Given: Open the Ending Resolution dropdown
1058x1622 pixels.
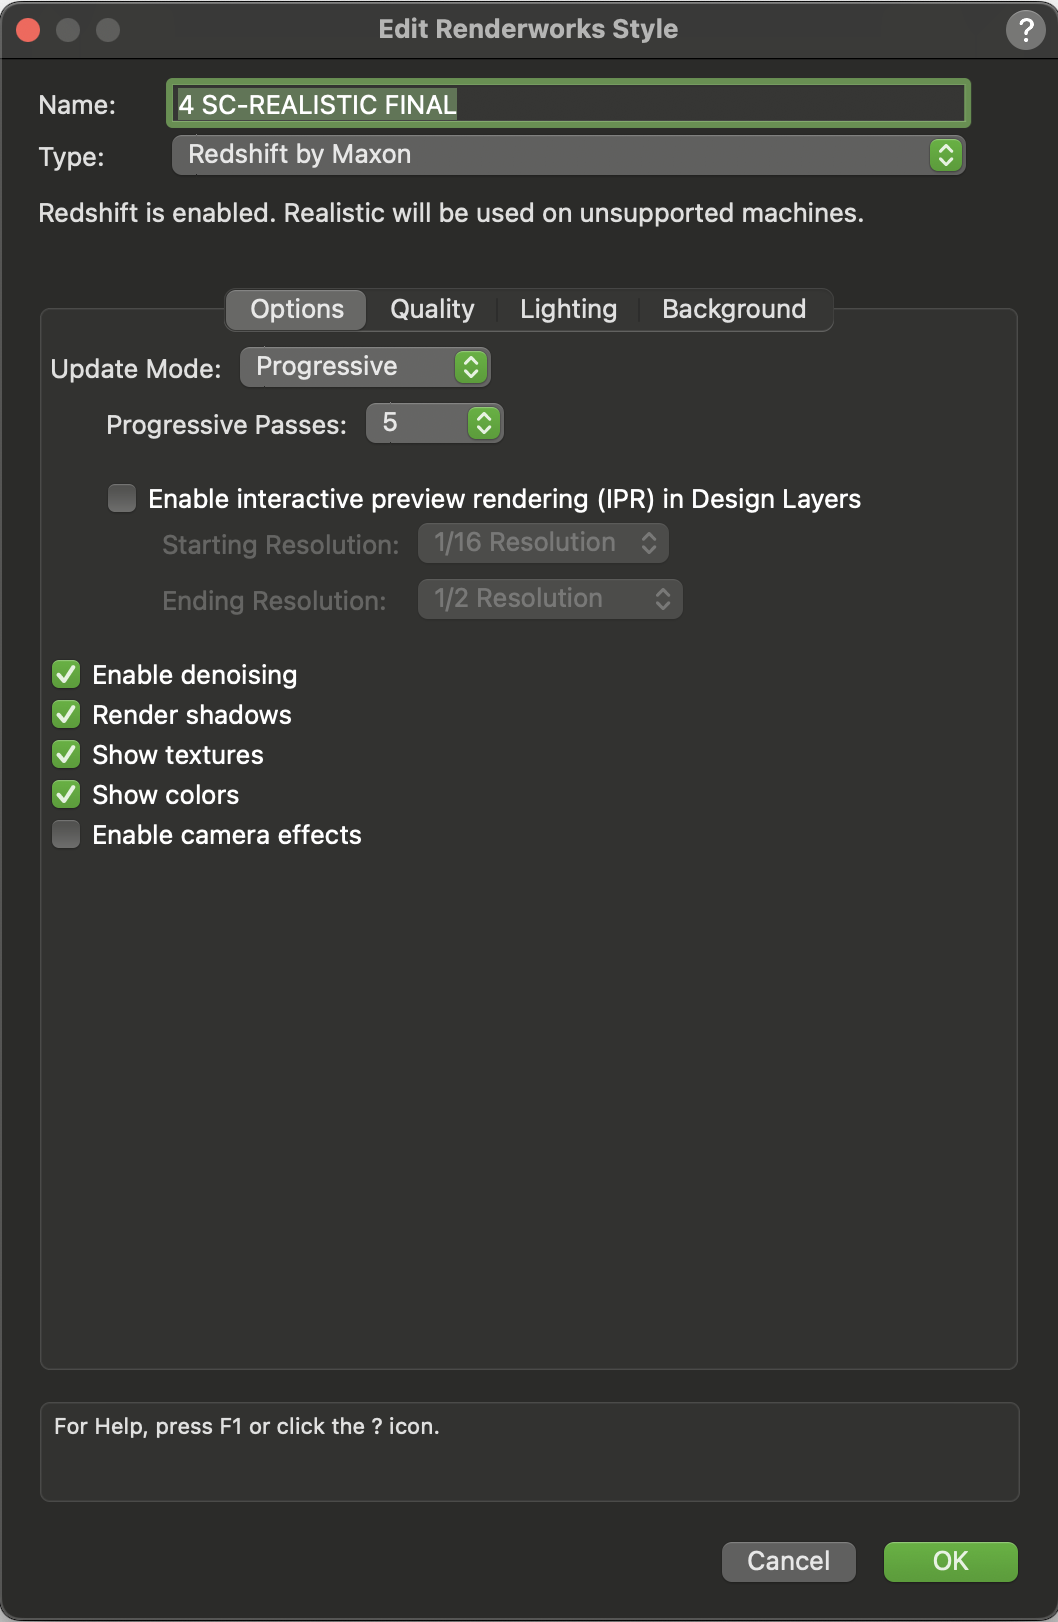Looking at the screenshot, I should (x=549, y=598).
